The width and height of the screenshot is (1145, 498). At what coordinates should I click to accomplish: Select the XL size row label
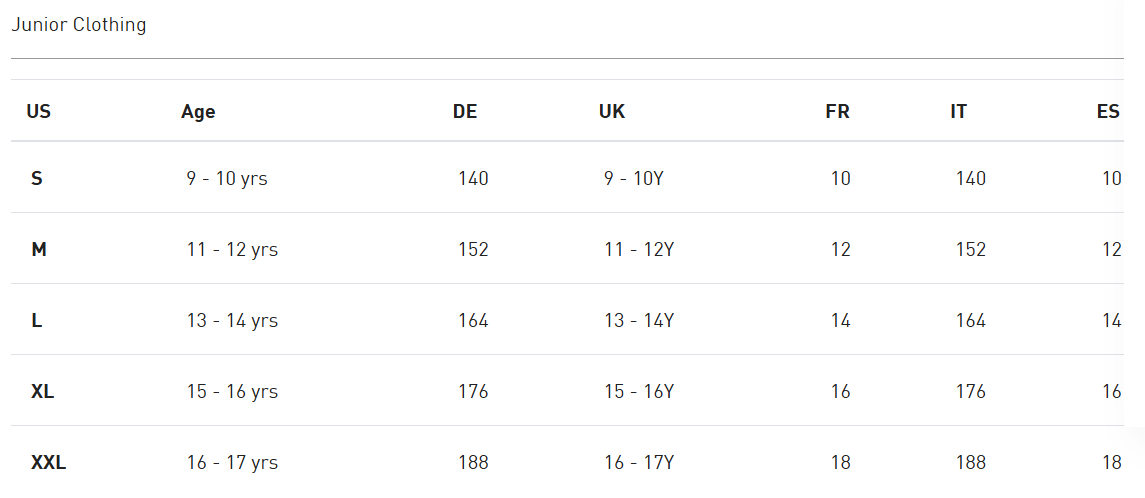[42, 391]
